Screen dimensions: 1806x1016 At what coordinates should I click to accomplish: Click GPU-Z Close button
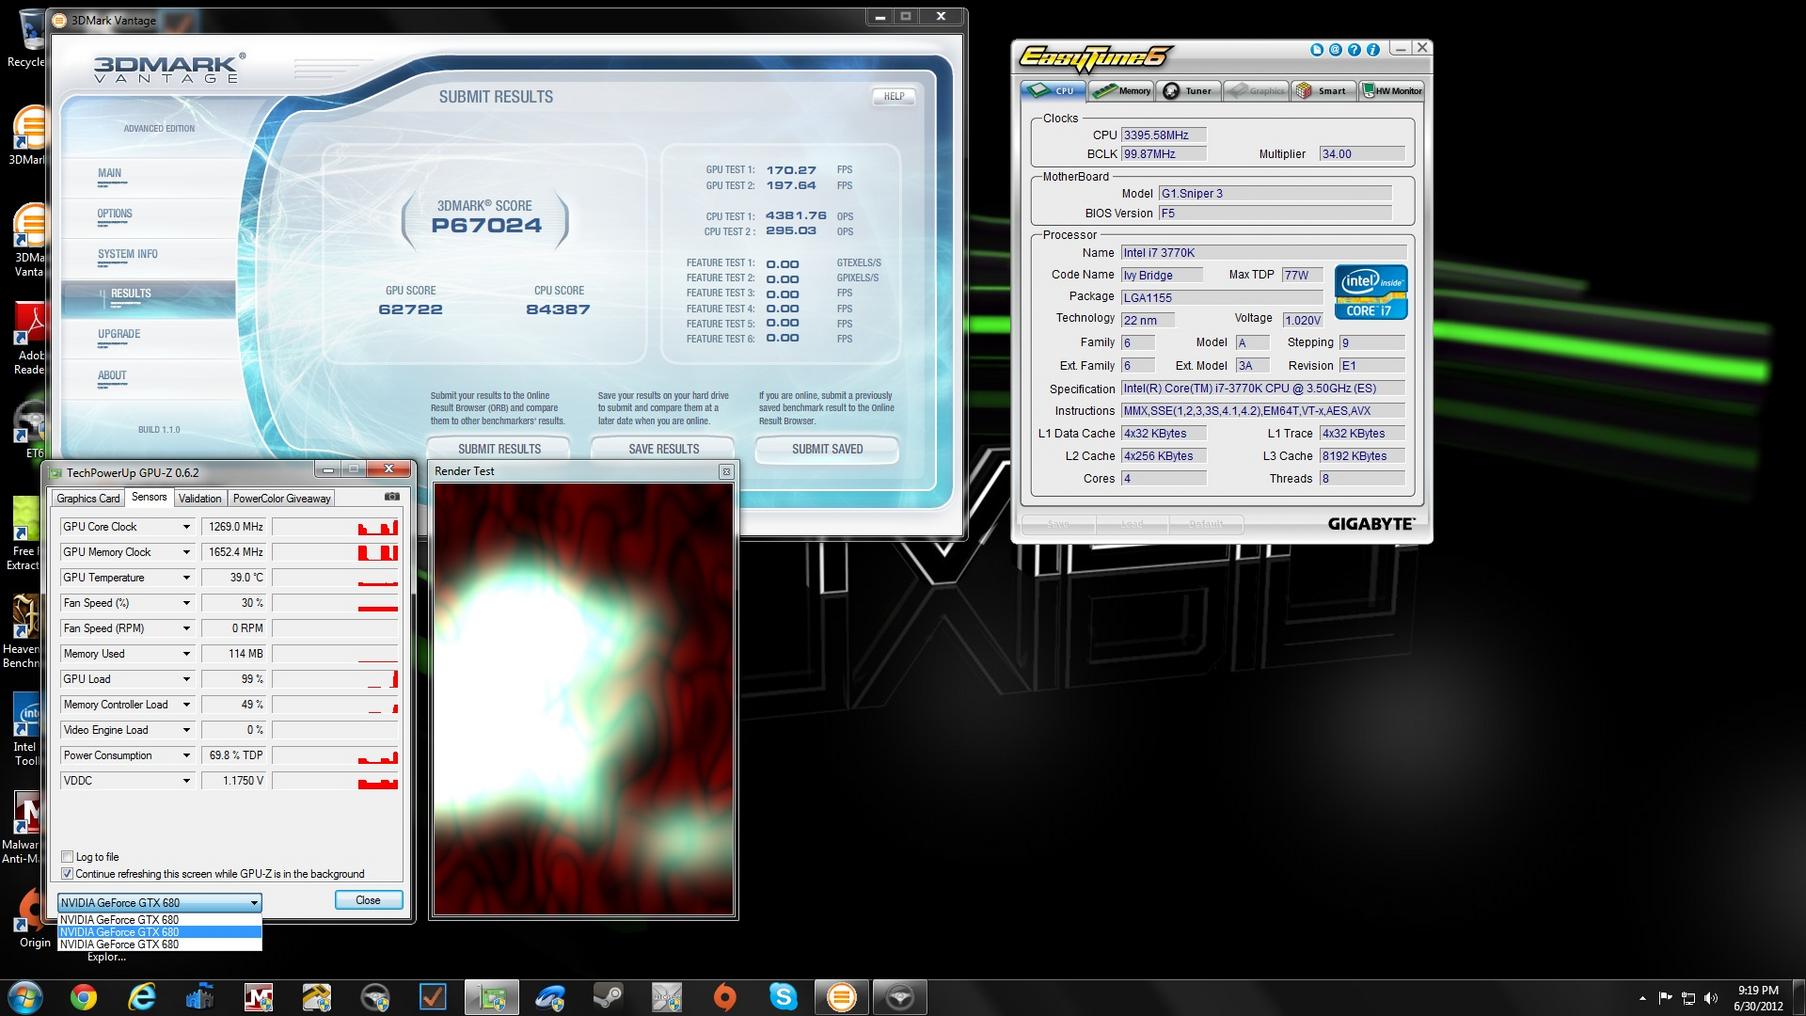tap(368, 900)
